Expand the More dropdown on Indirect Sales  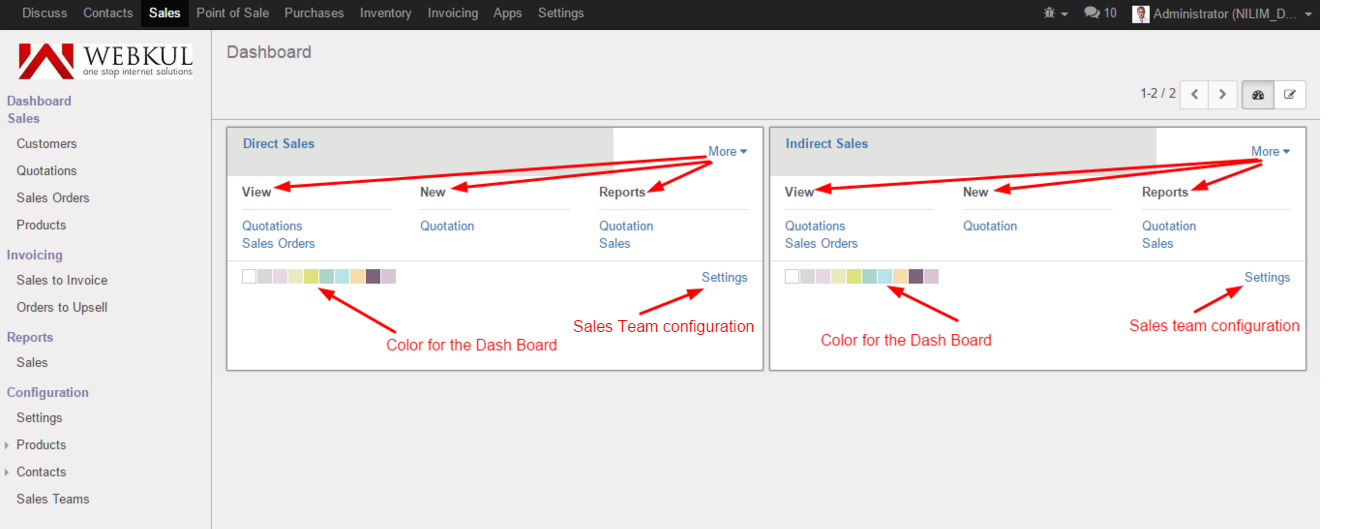(x=1270, y=152)
